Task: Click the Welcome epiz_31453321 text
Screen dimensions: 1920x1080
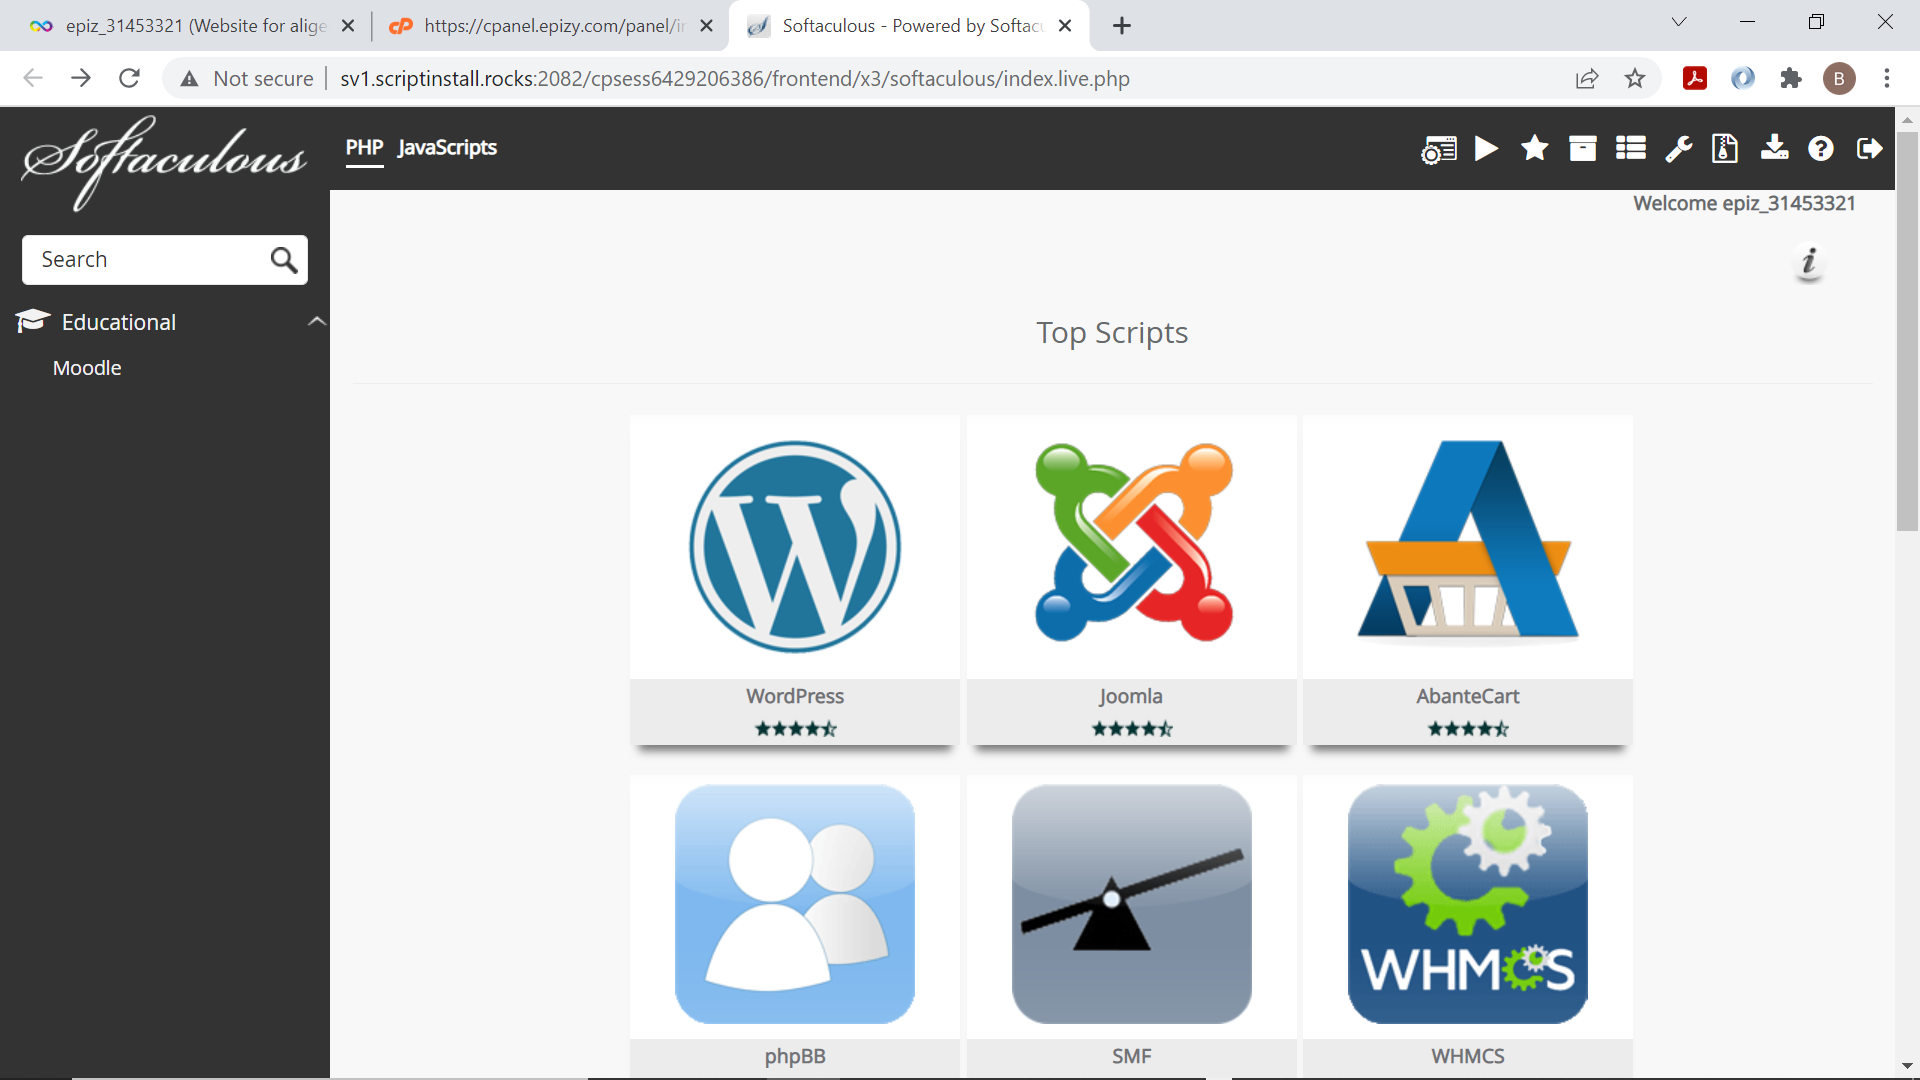Action: (1744, 203)
